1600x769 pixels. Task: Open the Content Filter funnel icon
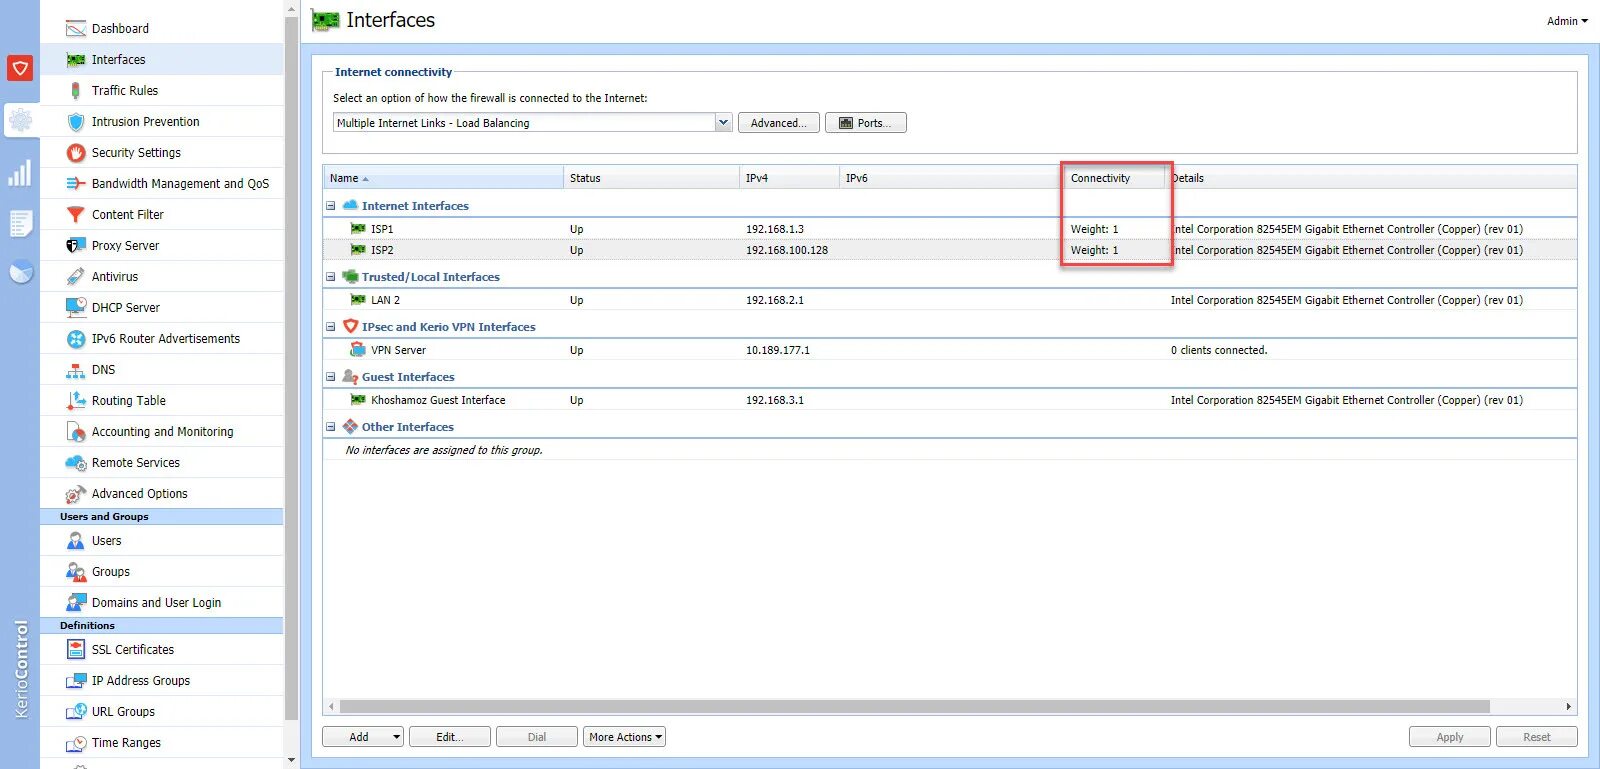point(75,215)
